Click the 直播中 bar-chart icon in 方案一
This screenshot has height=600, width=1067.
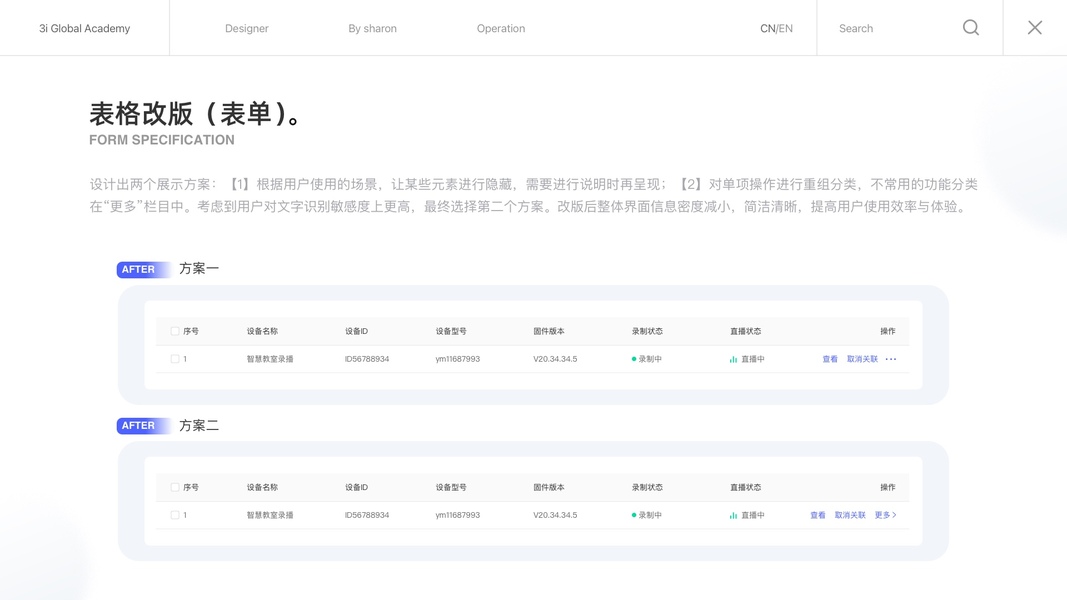click(x=733, y=359)
